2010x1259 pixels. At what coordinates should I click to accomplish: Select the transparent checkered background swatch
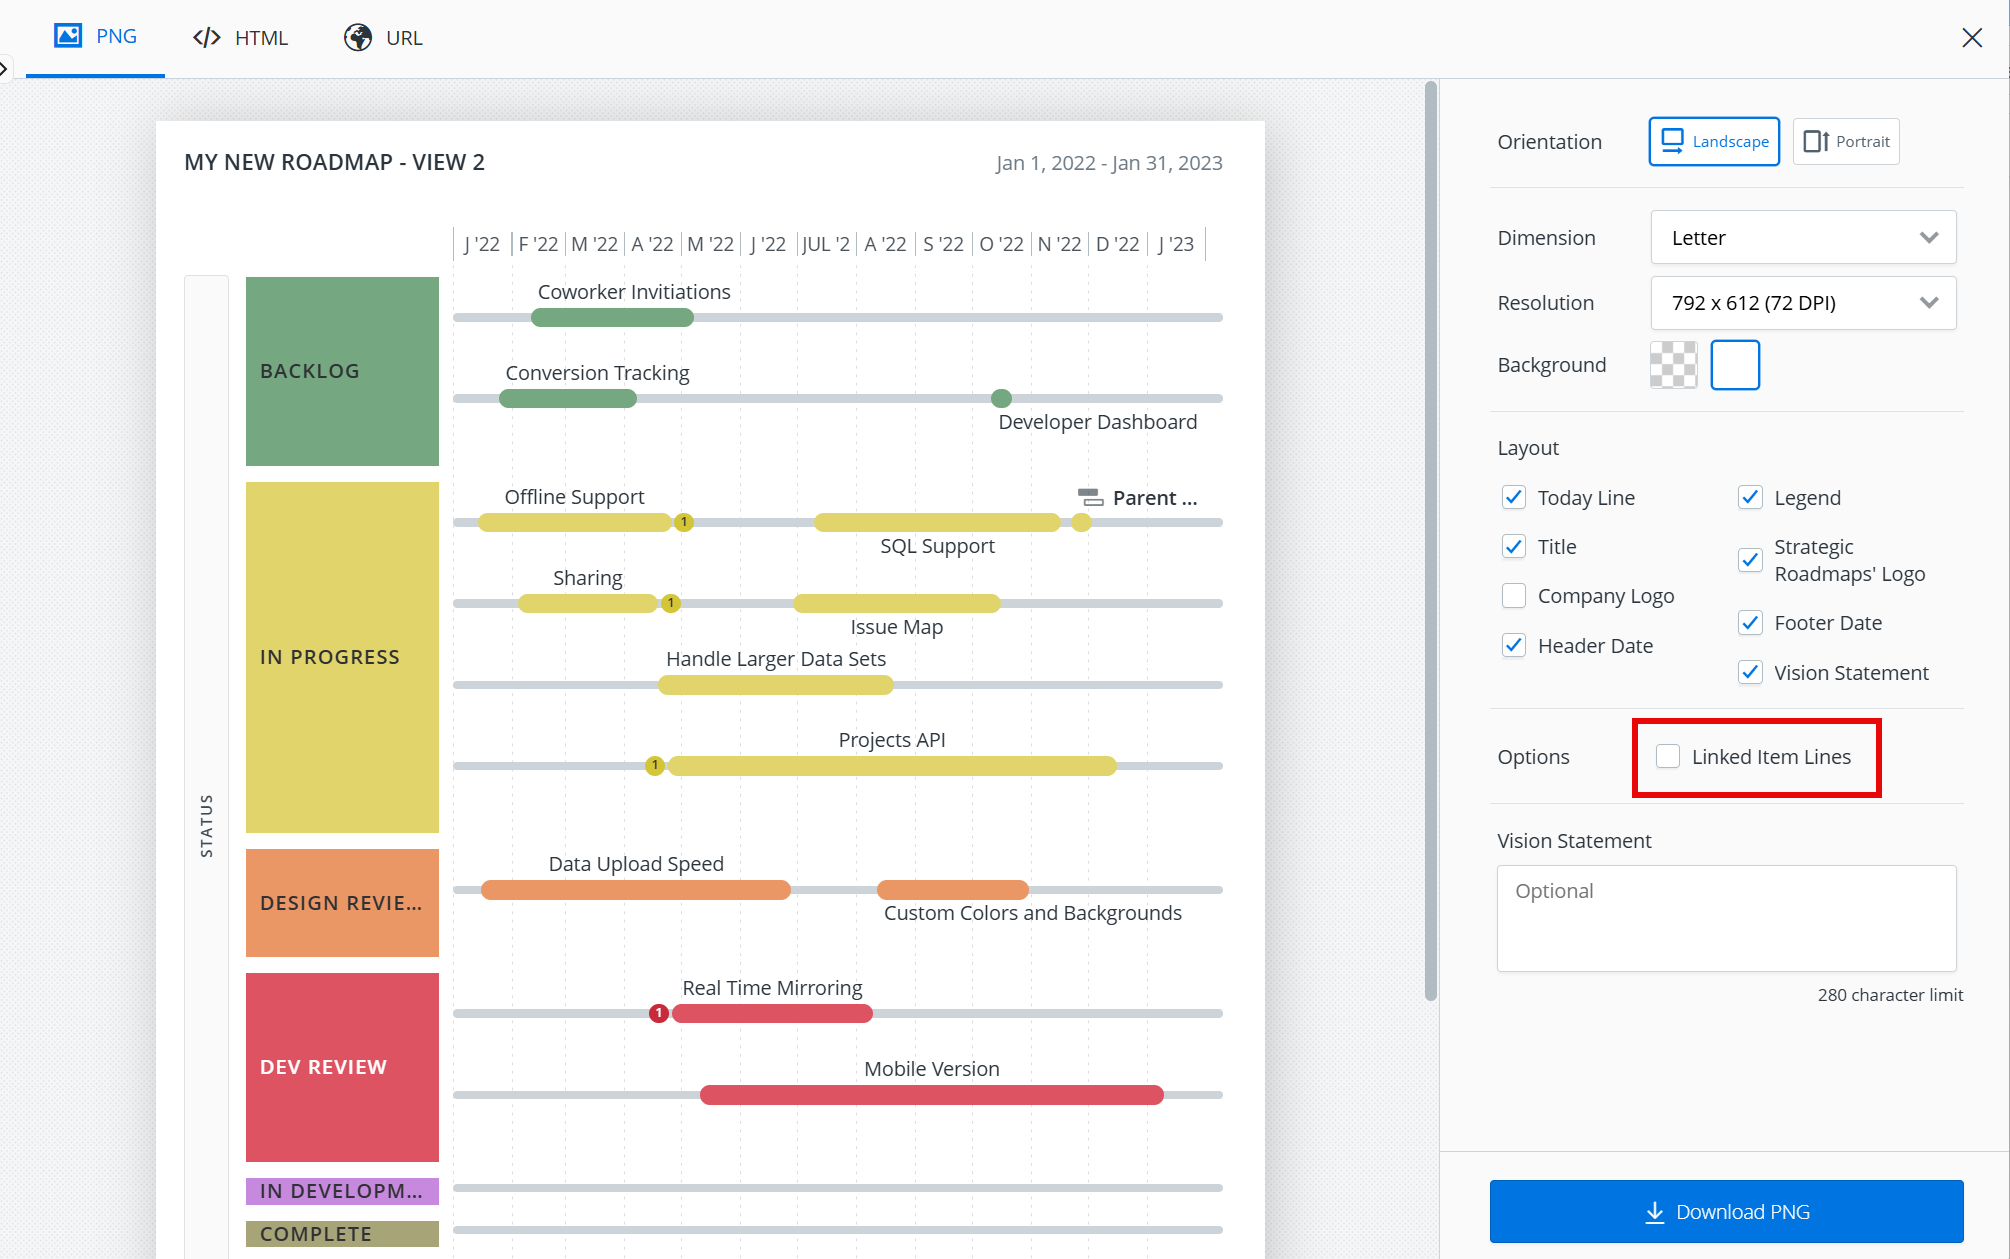point(1673,365)
